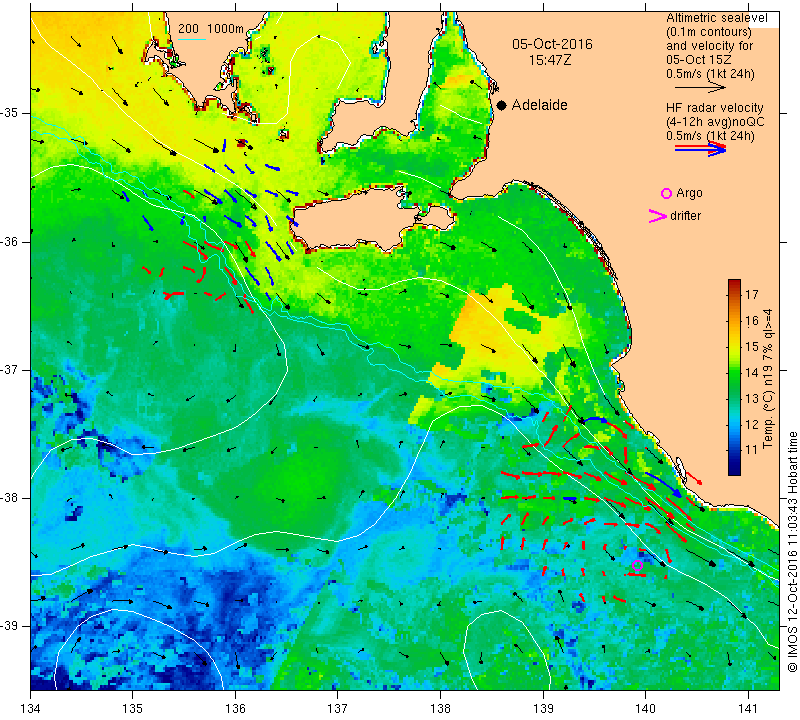
Task: Click the longitude axis label 141
Action: 748,709
